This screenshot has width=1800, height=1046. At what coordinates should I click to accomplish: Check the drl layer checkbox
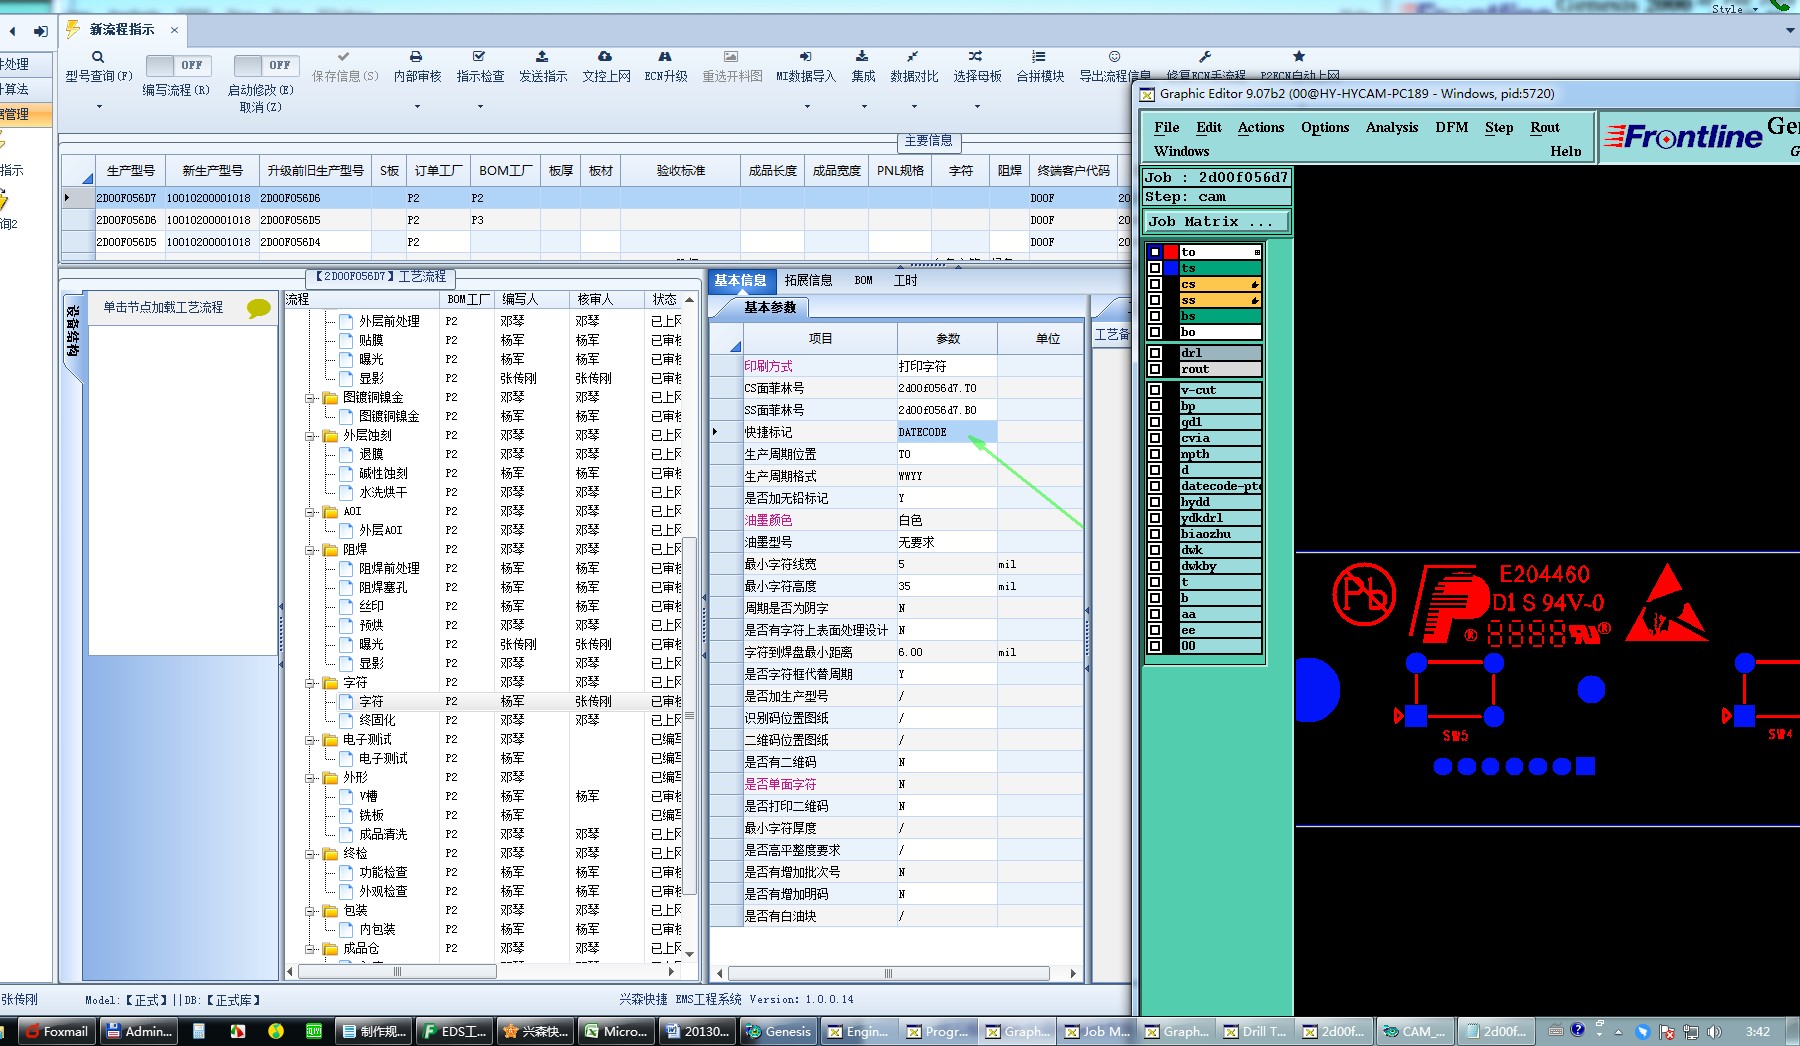1155,353
